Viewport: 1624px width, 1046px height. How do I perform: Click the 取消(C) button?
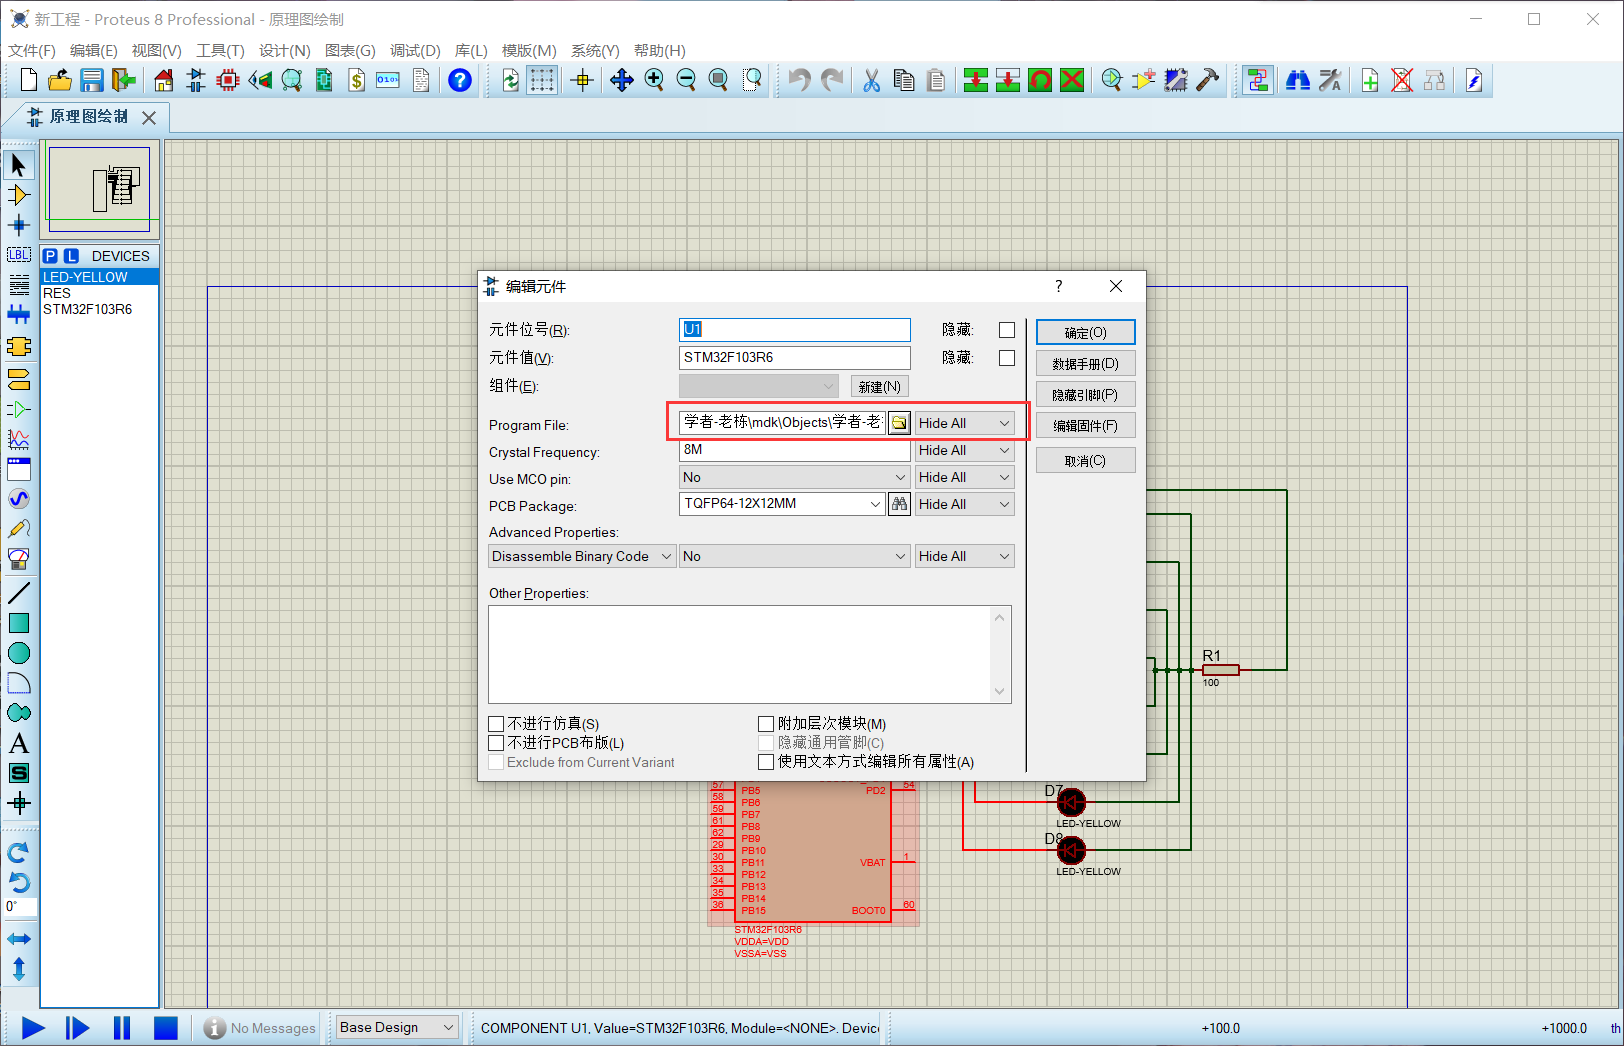coord(1085,460)
